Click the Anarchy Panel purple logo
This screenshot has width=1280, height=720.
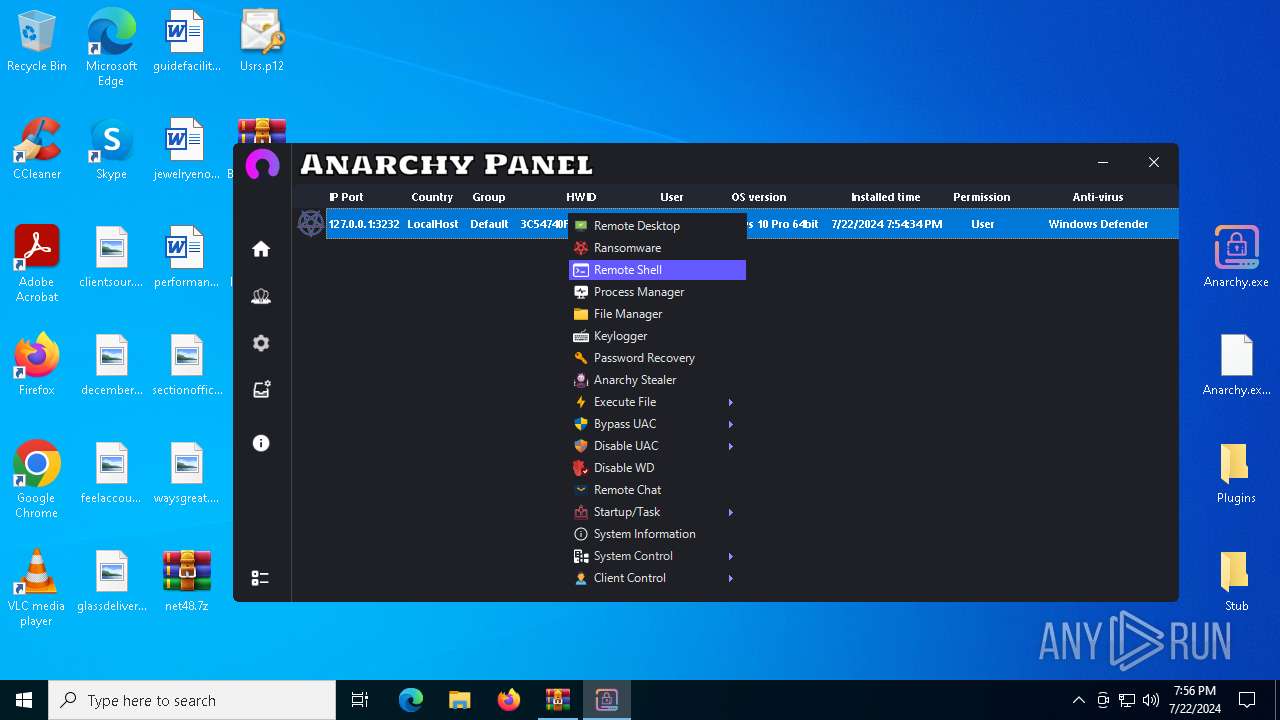click(262, 165)
